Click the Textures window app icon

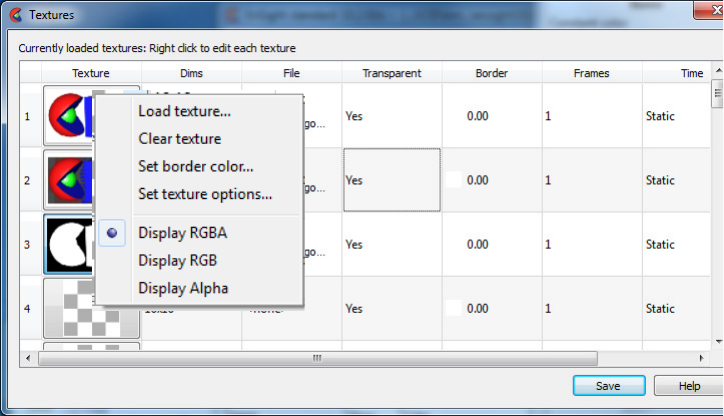[x=12, y=15]
